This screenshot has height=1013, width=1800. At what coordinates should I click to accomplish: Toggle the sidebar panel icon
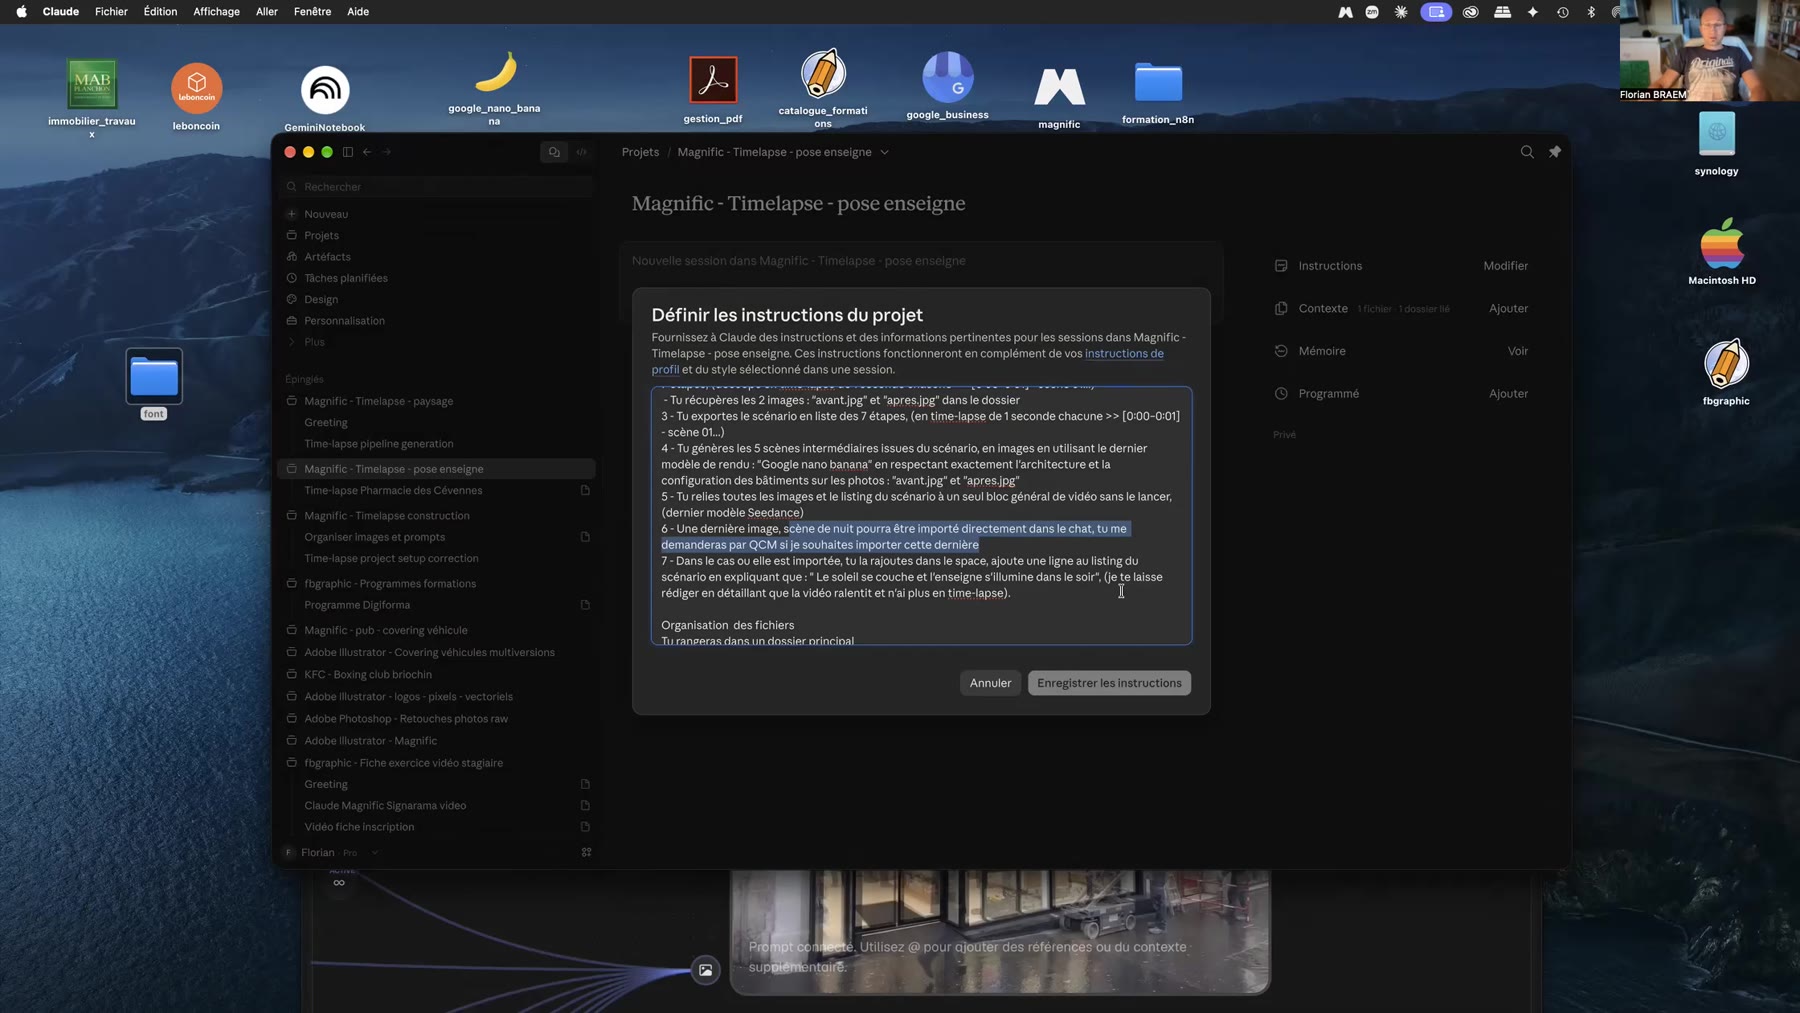[x=348, y=152]
